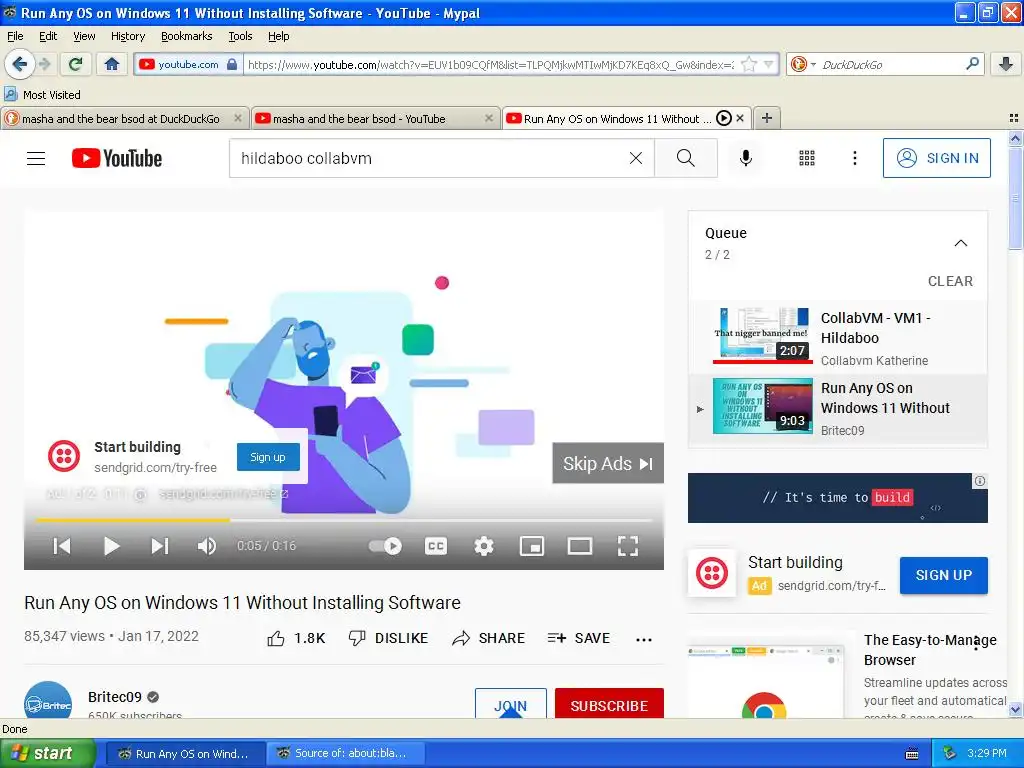Reload the current page
The image size is (1024, 768).
coord(76,64)
